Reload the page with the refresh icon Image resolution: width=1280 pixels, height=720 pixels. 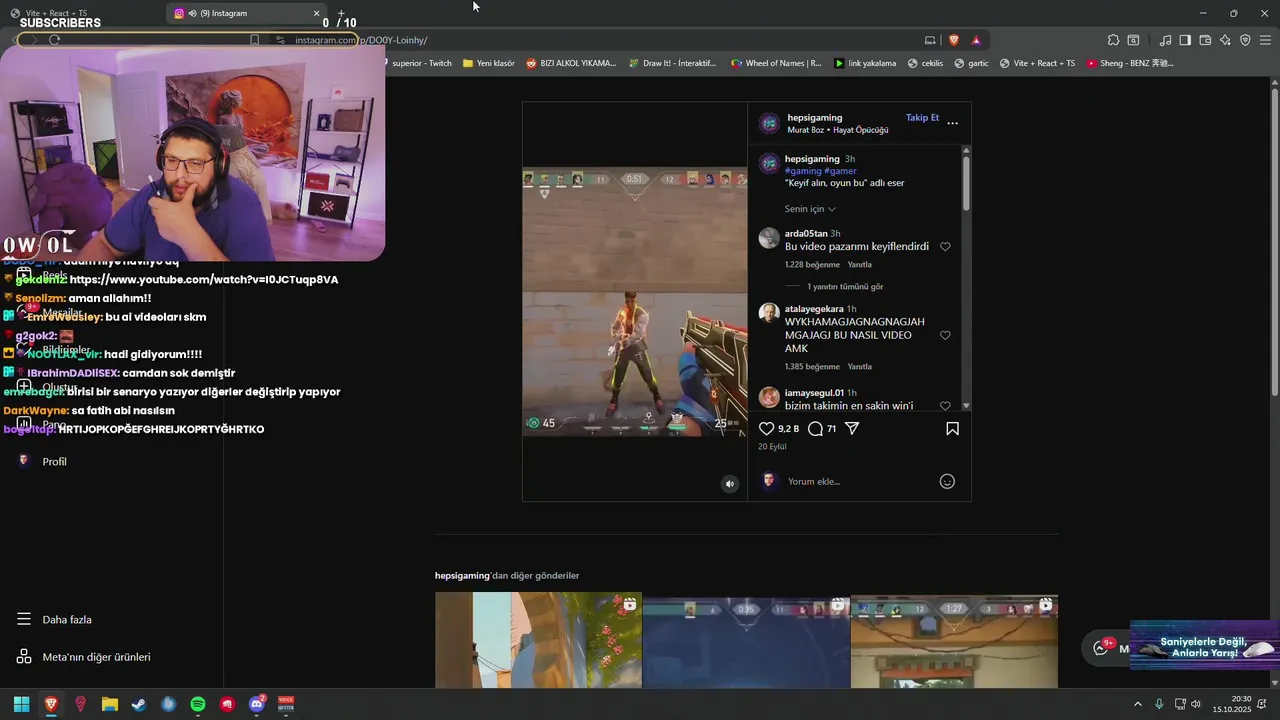click(54, 40)
